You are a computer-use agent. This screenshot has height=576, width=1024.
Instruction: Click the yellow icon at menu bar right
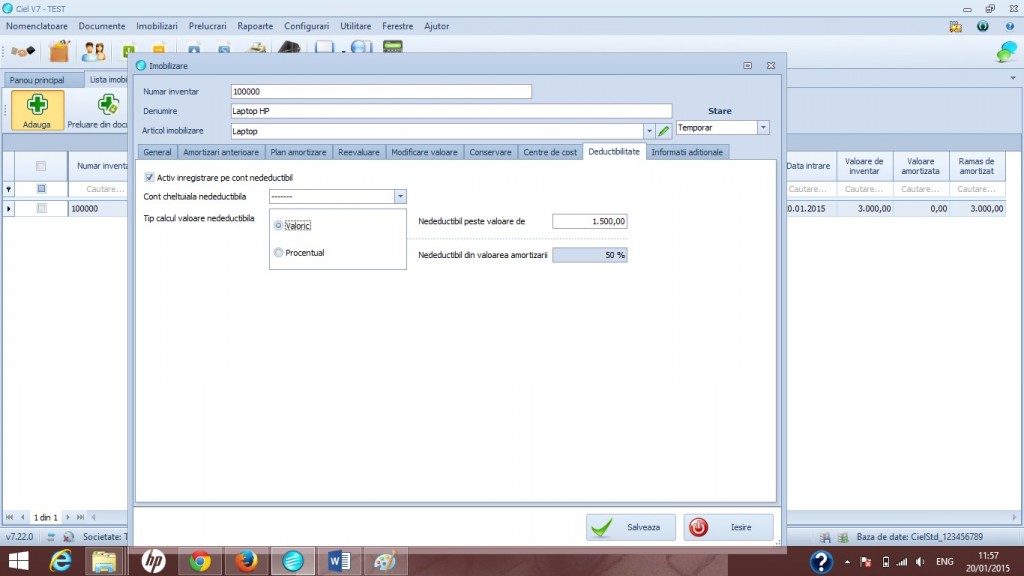[955, 26]
